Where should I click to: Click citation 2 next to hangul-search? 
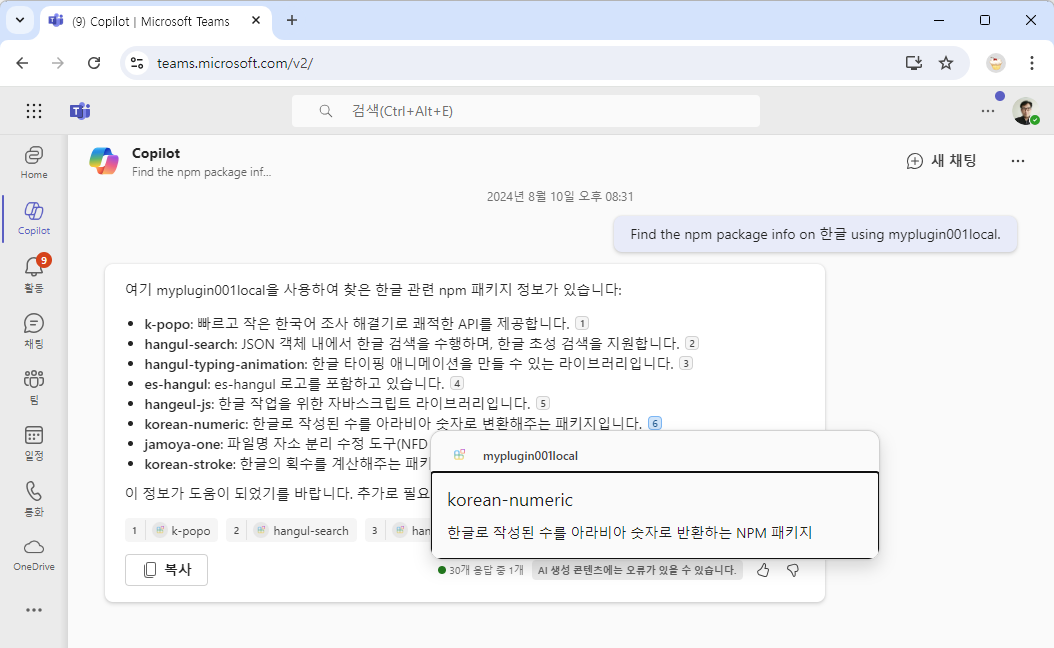pos(692,343)
